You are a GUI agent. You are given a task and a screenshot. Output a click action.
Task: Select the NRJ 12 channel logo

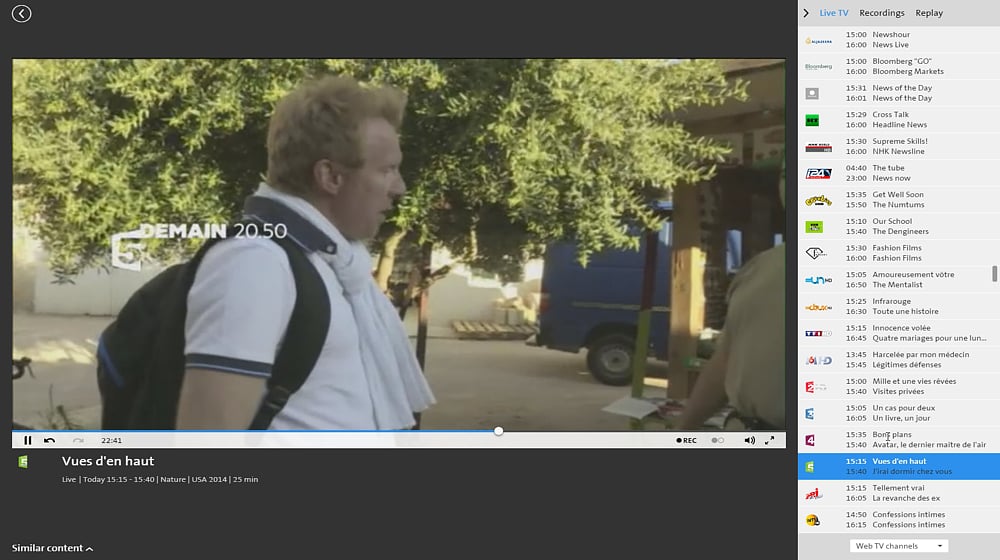[x=813, y=494]
